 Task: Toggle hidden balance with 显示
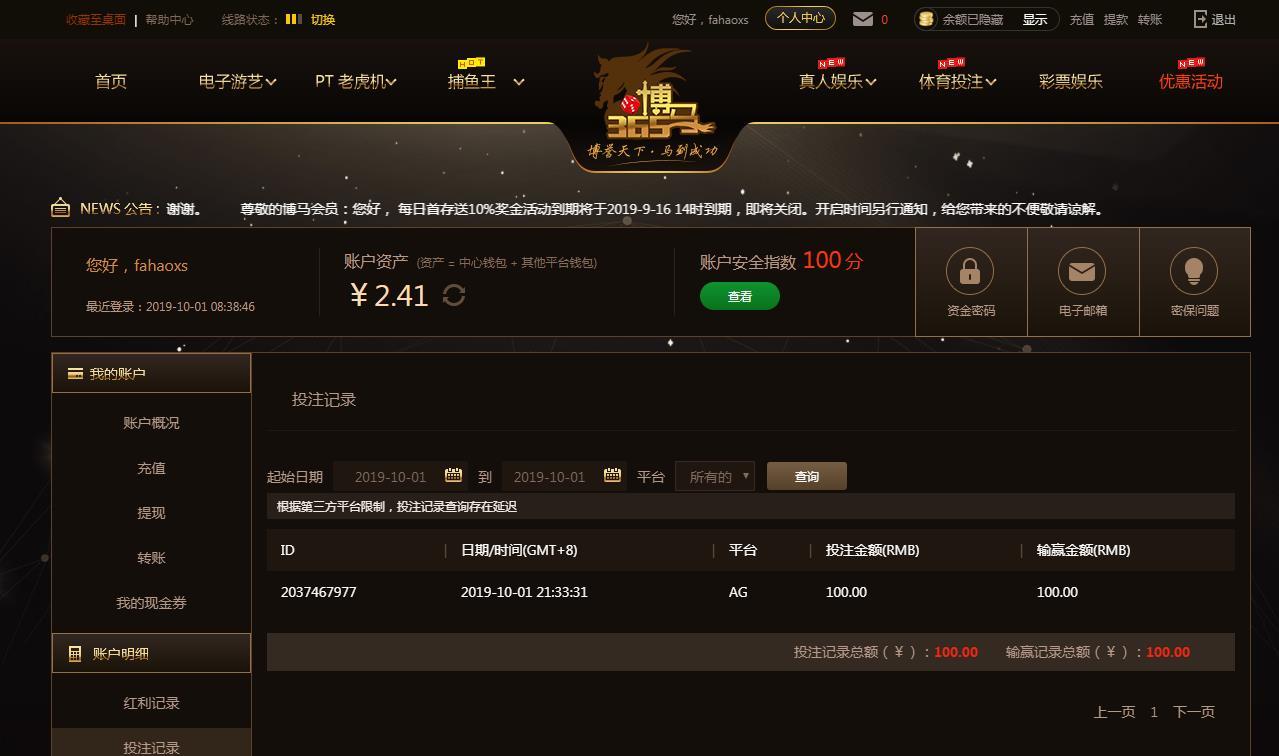[x=1035, y=19]
